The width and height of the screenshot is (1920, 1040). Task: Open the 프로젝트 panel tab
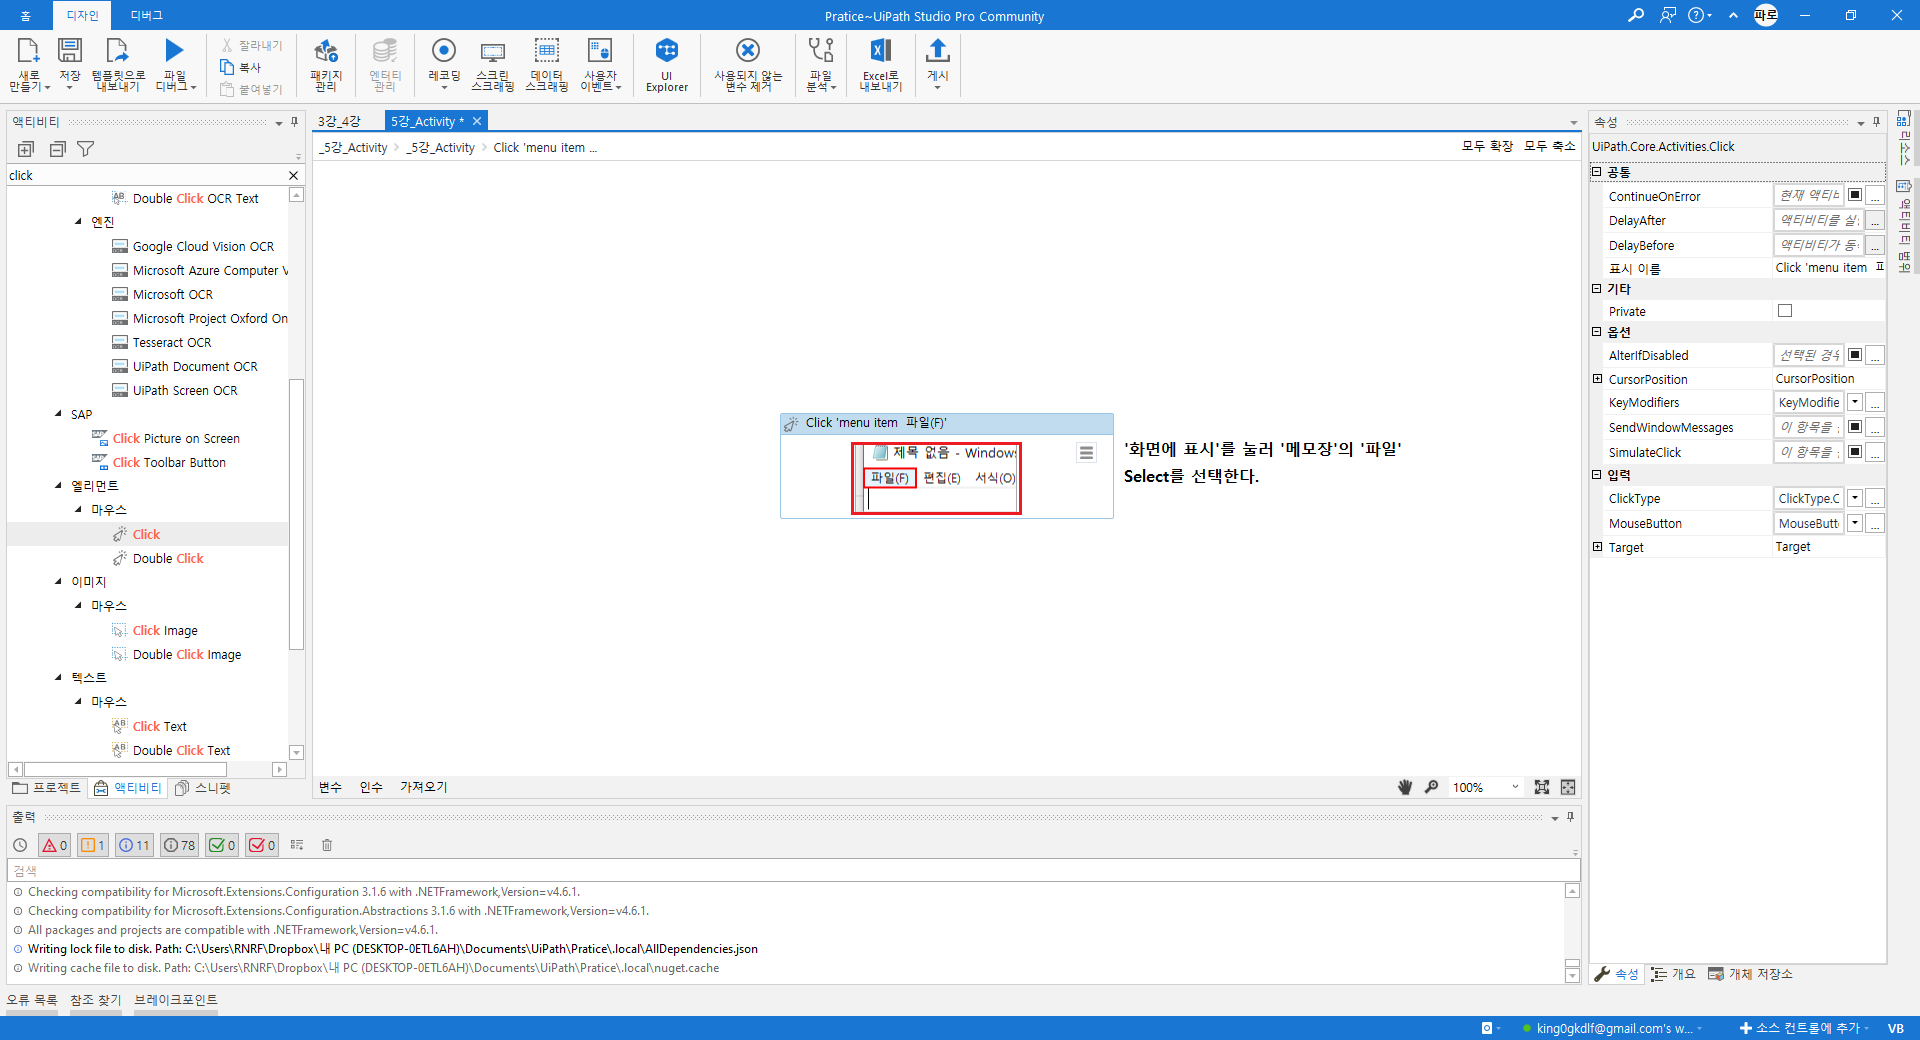[x=47, y=788]
